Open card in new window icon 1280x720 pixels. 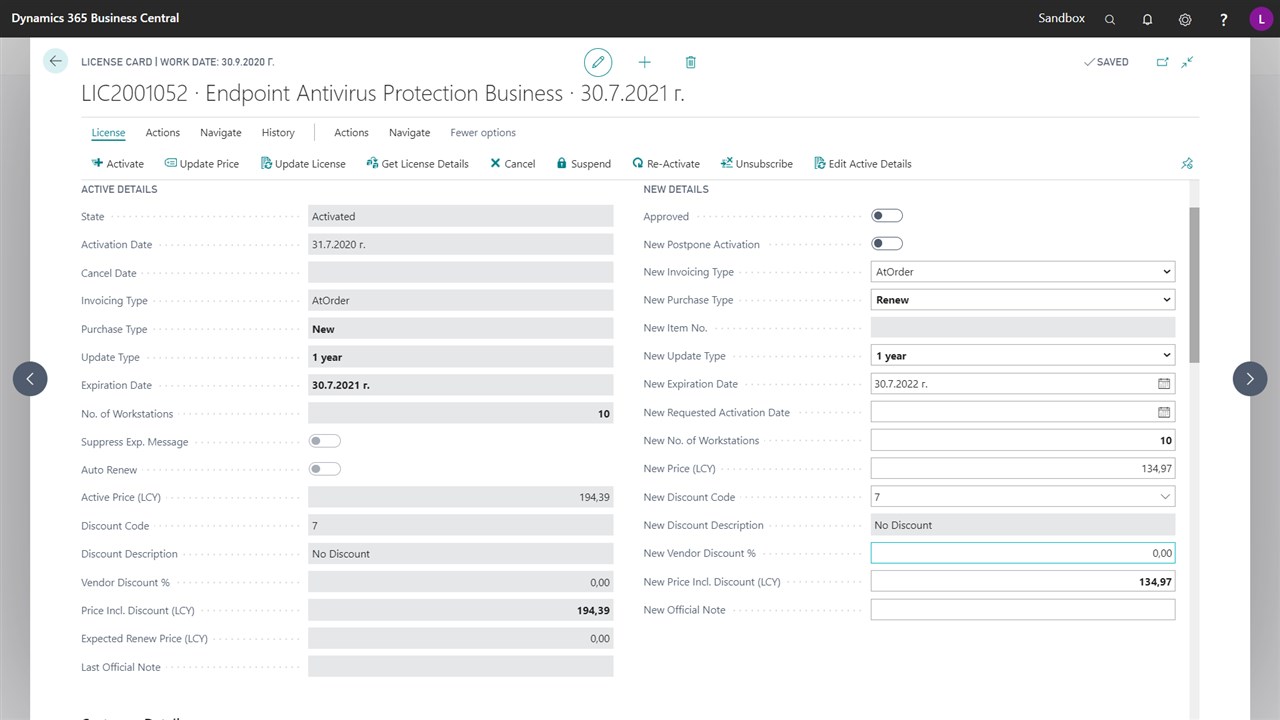pos(1162,62)
